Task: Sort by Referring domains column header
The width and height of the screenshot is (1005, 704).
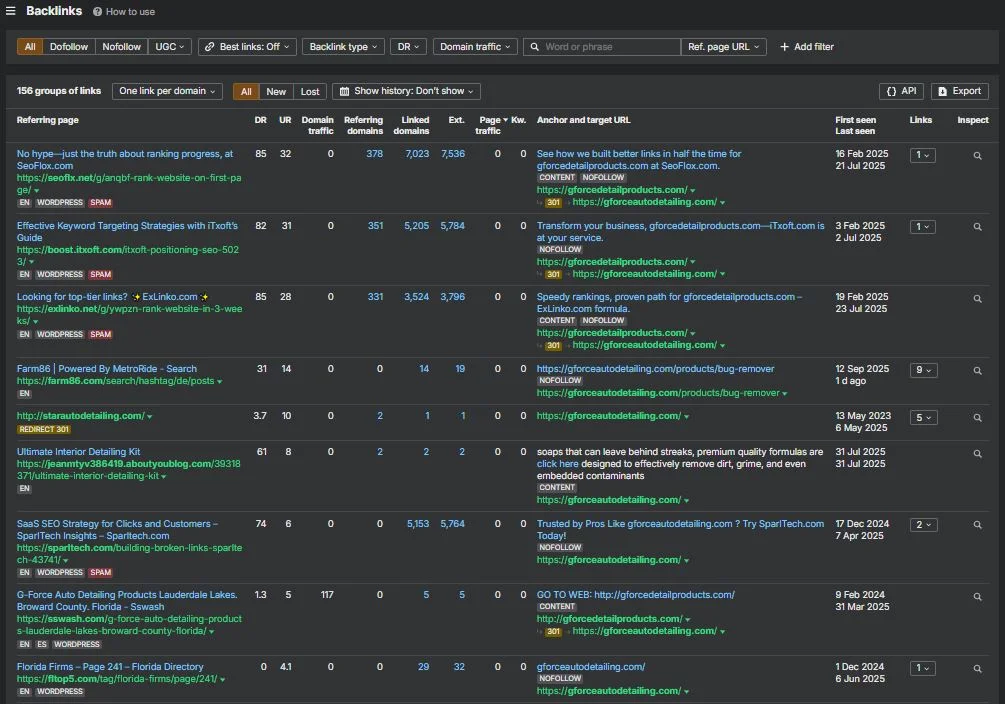Action: click(363, 125)
